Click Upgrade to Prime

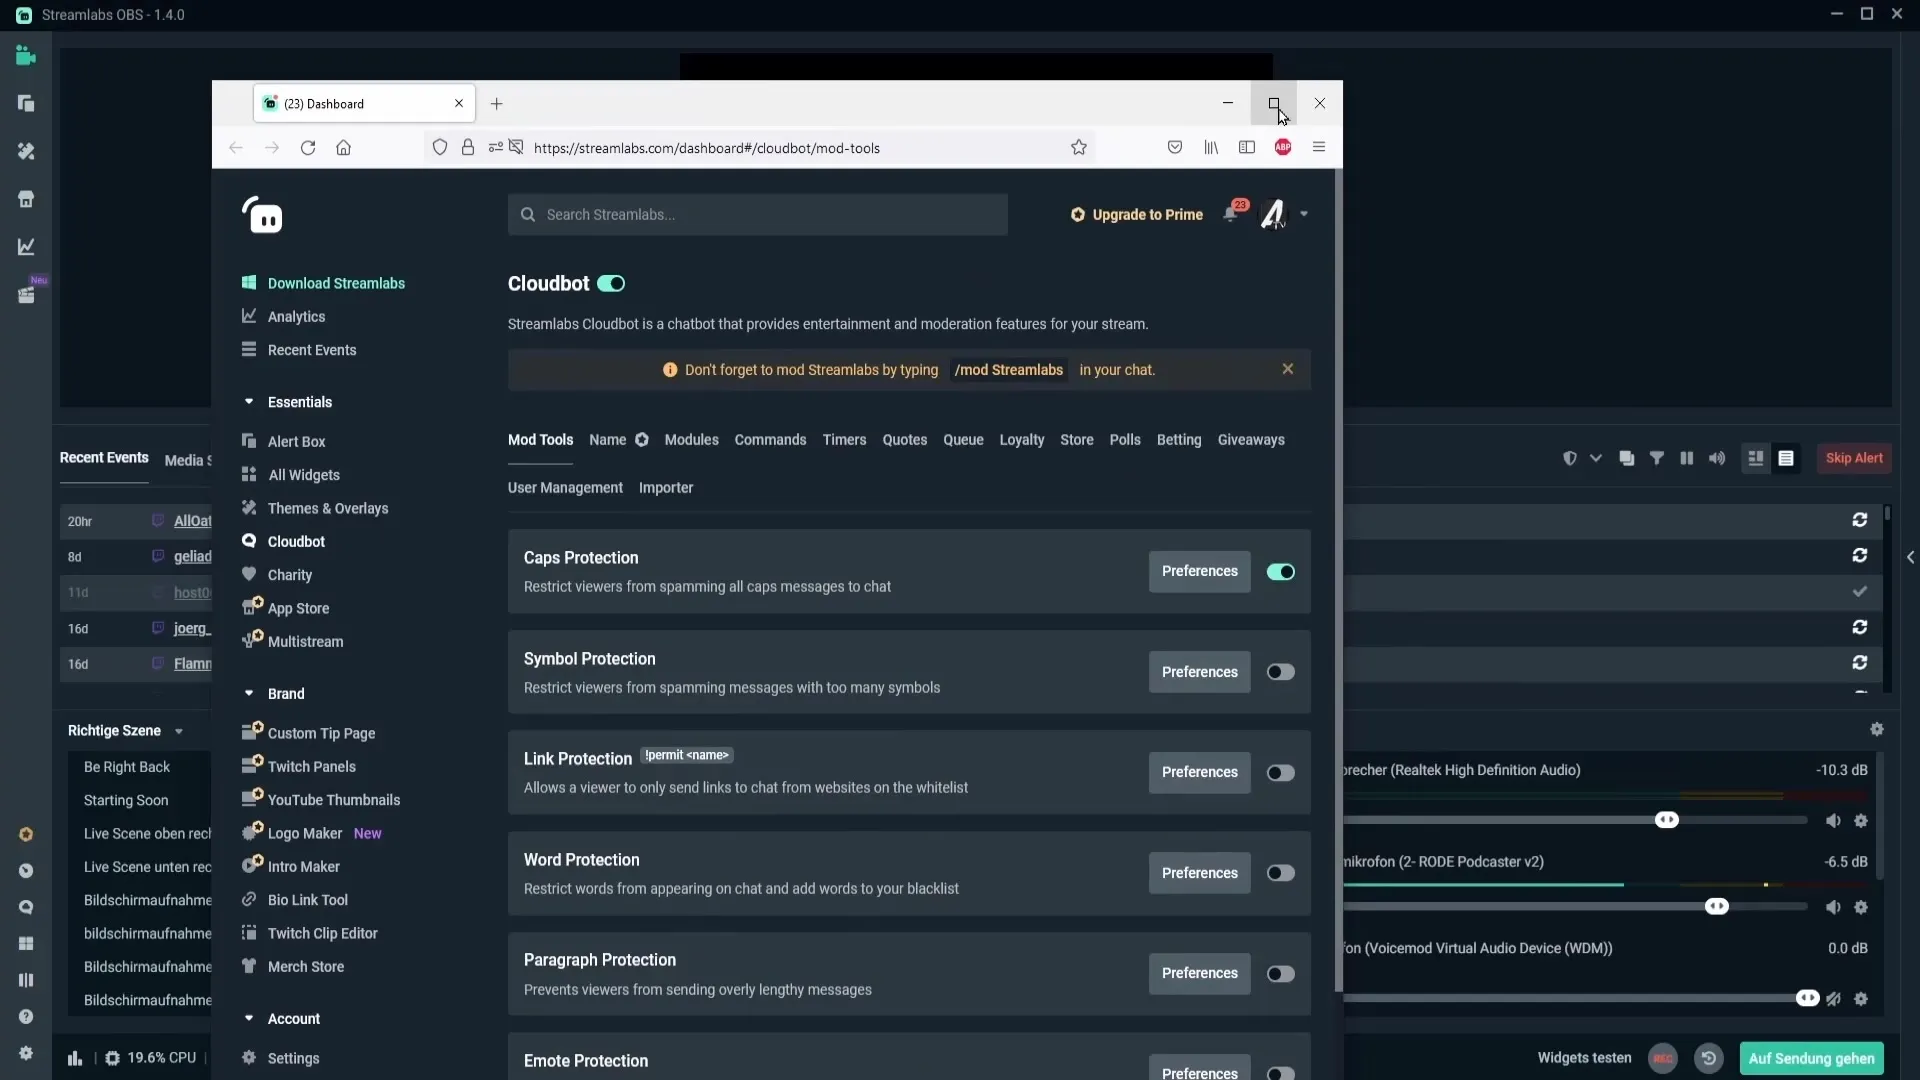(1137, 215)
